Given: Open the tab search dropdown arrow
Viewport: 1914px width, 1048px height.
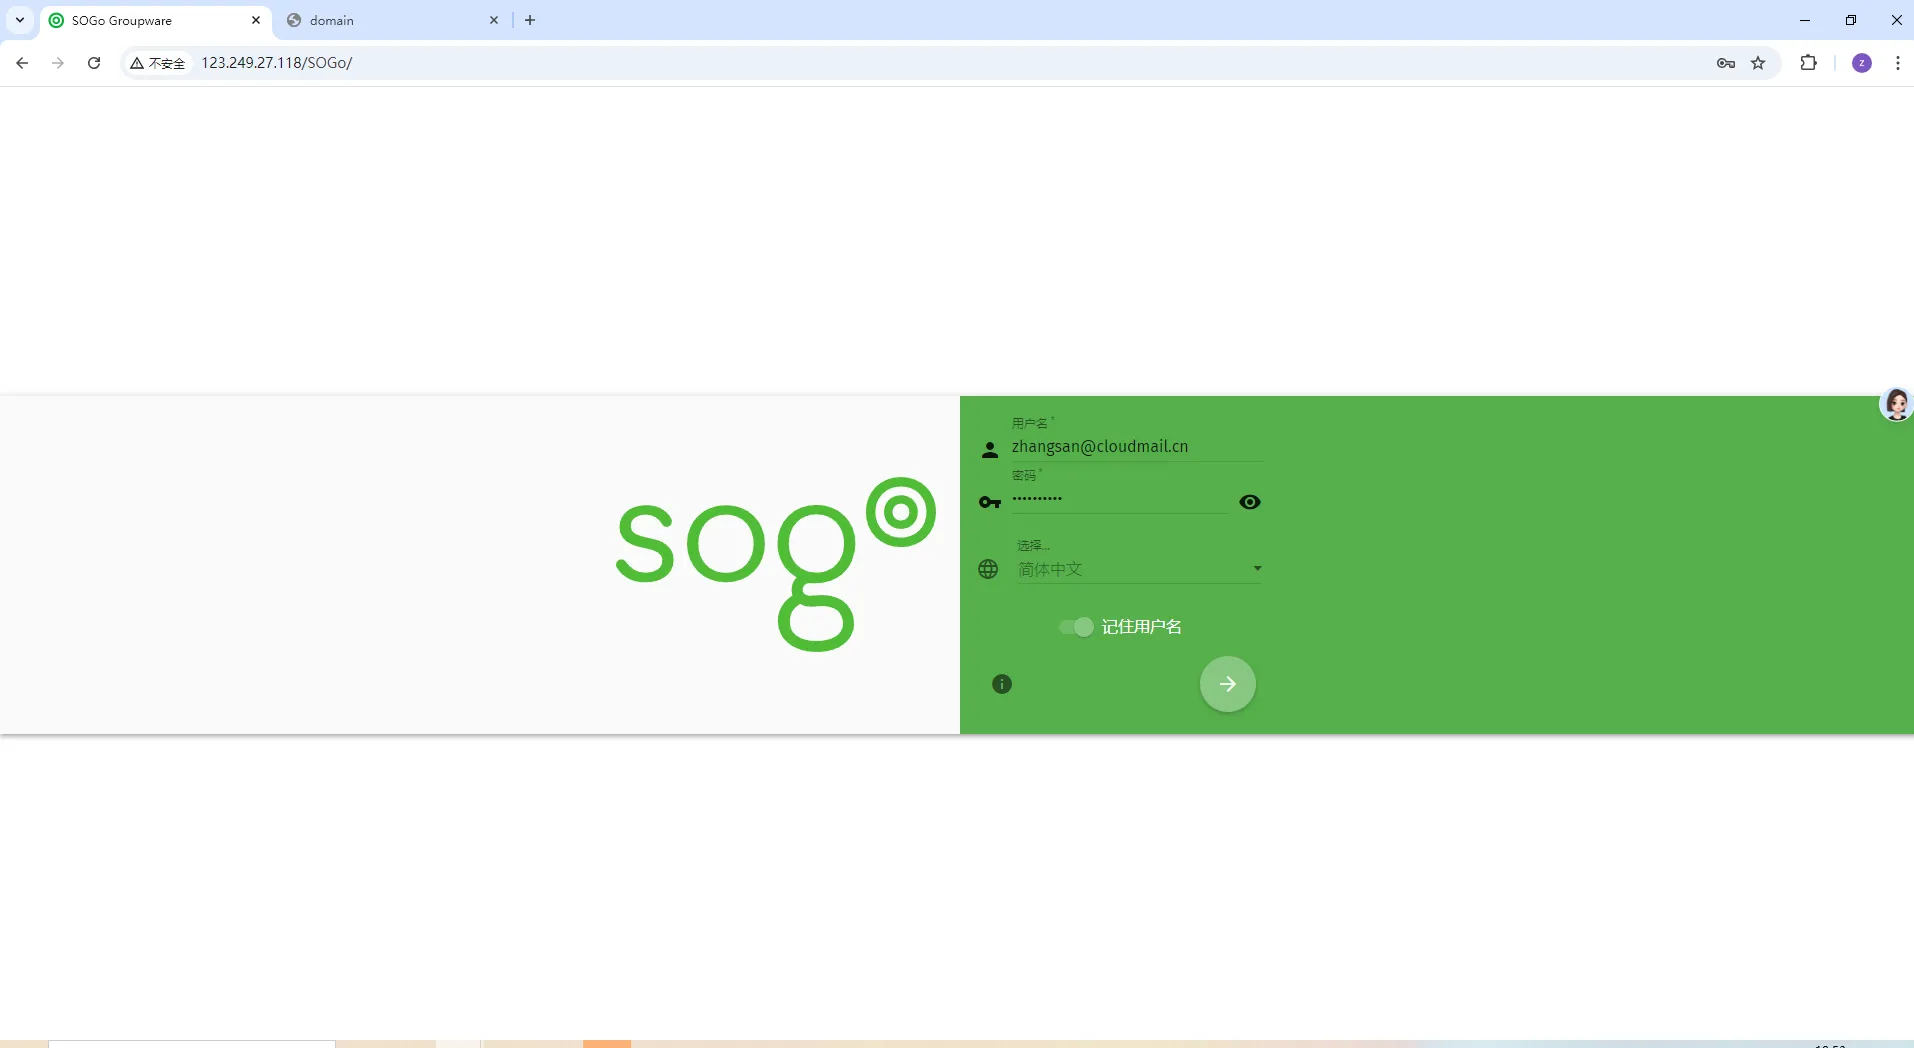Looking at the screenshot, I should click(20, 20).
